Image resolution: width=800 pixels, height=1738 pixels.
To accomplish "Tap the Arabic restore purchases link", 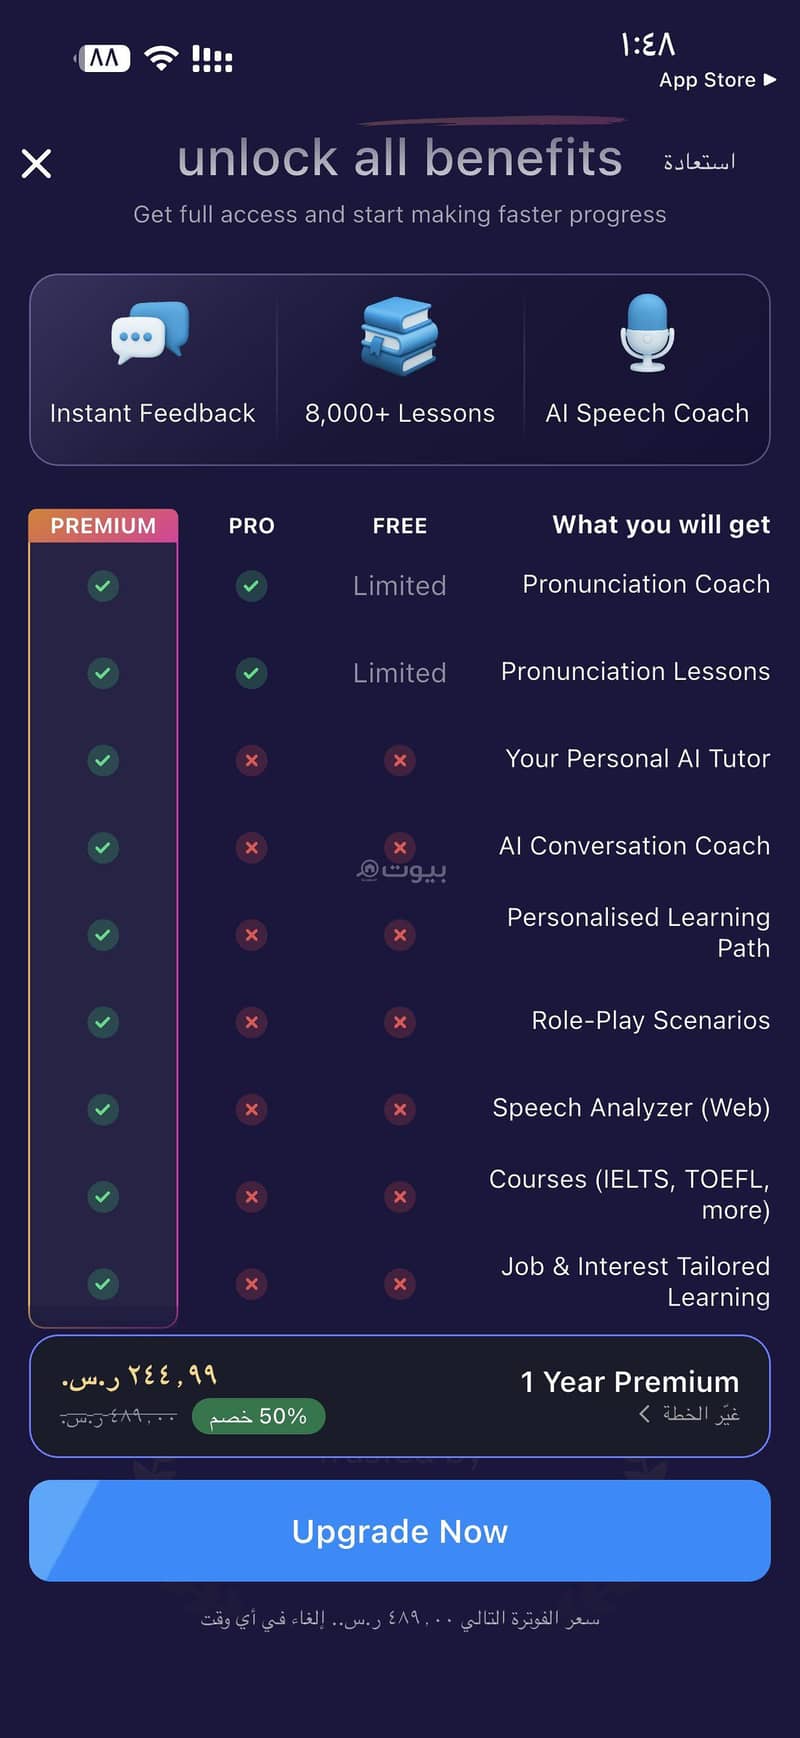I will [x=699, y=161].
